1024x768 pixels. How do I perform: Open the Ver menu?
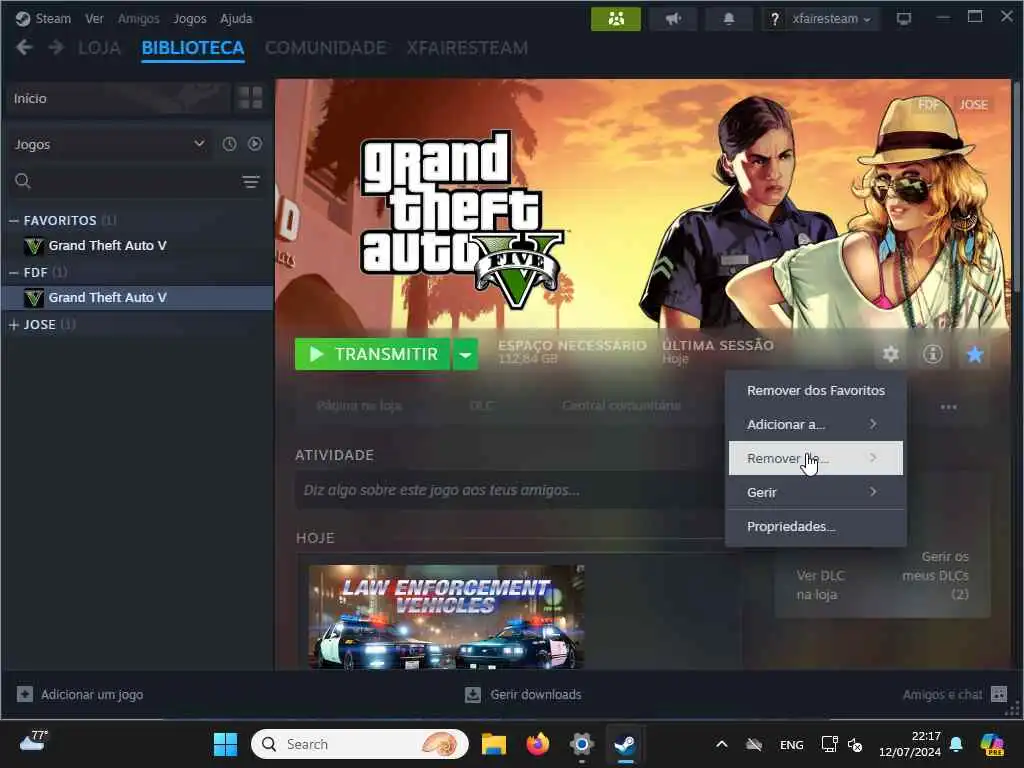[x=94, y=19]
